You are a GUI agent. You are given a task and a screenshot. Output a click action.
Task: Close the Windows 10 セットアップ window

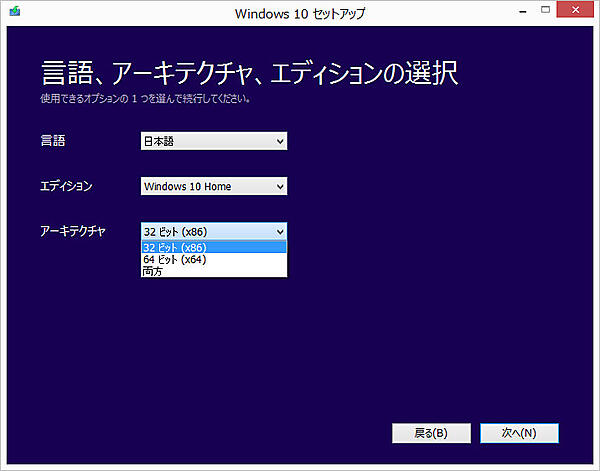coord(575,10)
